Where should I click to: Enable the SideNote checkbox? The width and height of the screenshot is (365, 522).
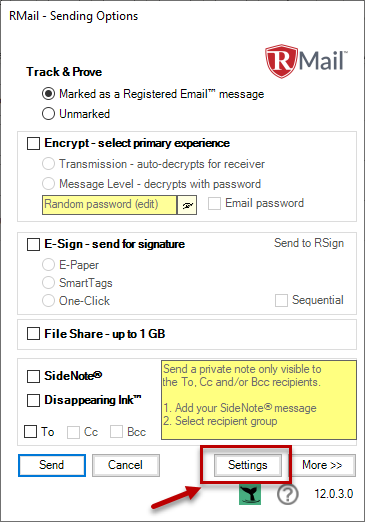point(33,376)
